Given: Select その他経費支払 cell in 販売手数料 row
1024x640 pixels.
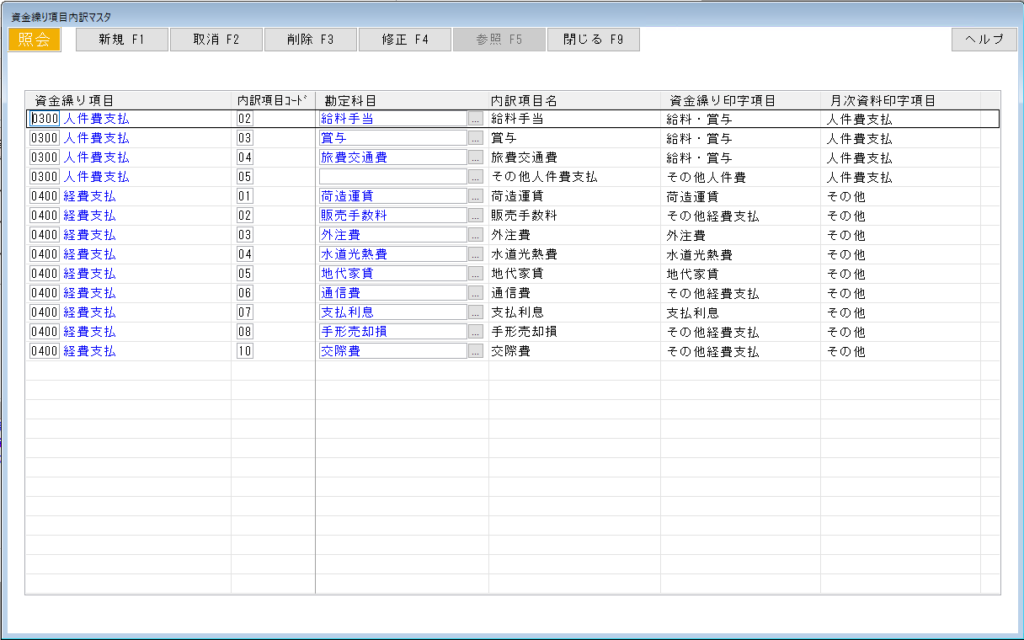Looking at the screenshot, I should tap(741, 216).
